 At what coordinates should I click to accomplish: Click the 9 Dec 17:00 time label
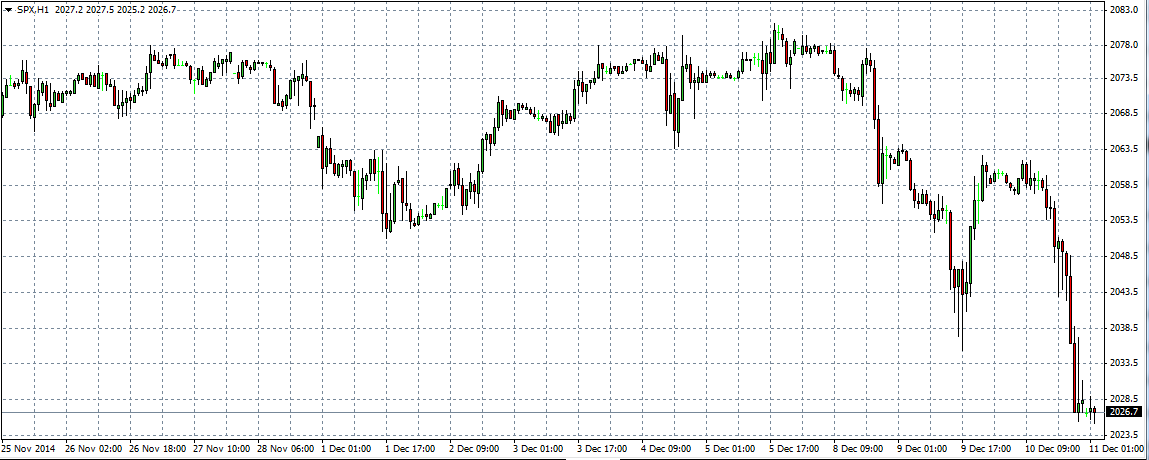pos(987,449)
